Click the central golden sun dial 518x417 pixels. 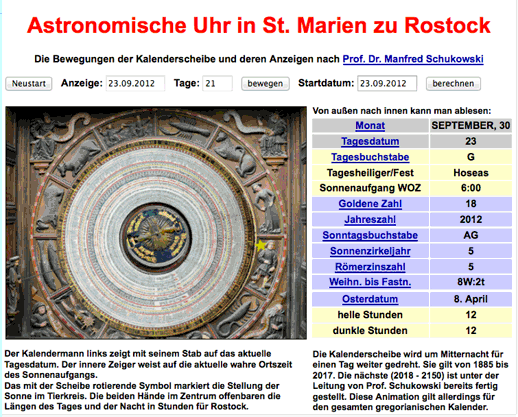point(156,236)
